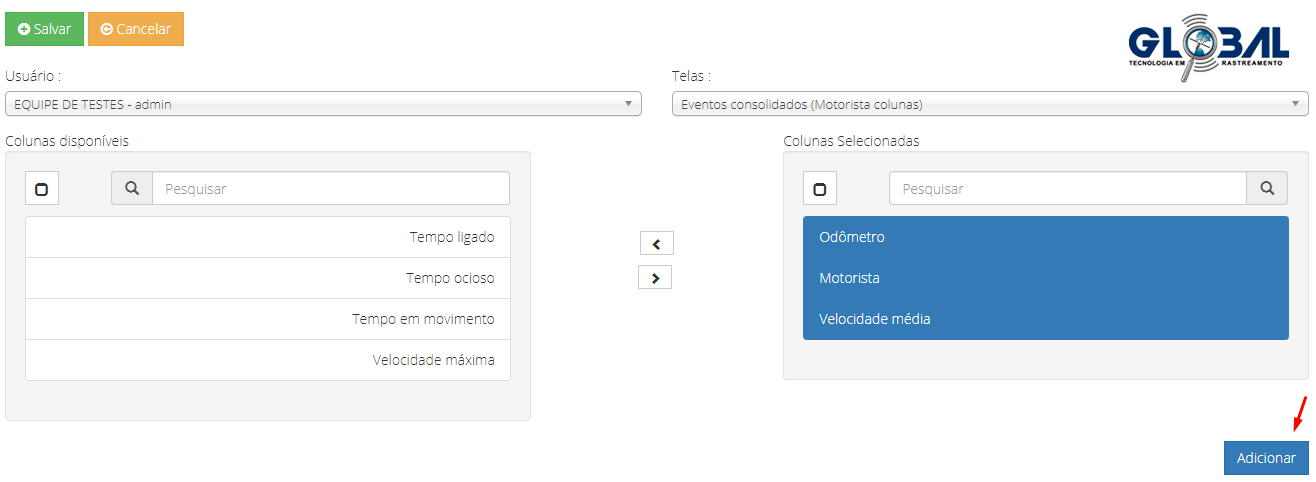Select Tempo ocioso list item

[x=268, y=278]
